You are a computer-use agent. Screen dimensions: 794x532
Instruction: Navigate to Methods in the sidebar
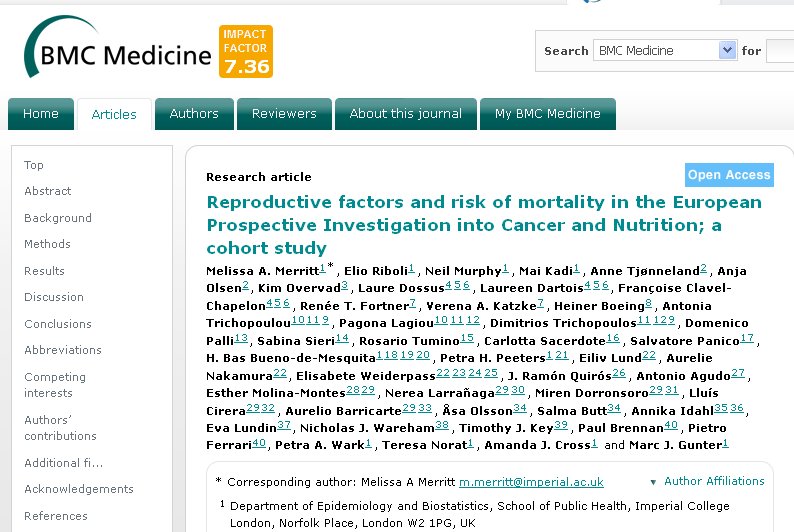[x=47, y=244]
